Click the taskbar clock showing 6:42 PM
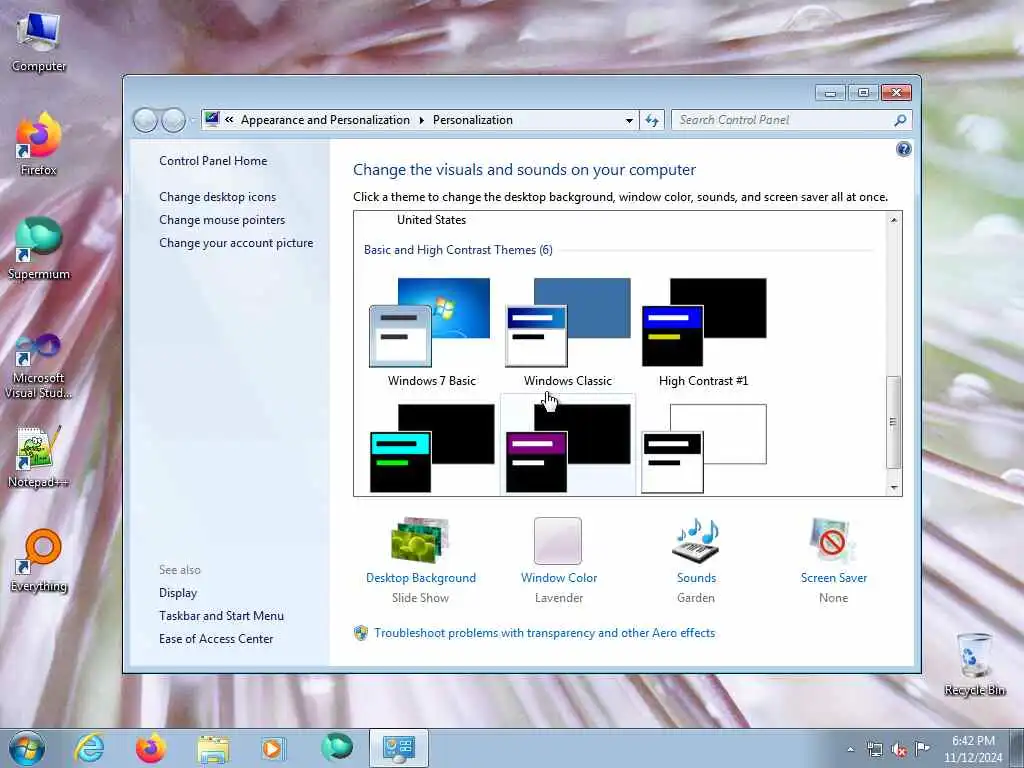 pos(973,749)
